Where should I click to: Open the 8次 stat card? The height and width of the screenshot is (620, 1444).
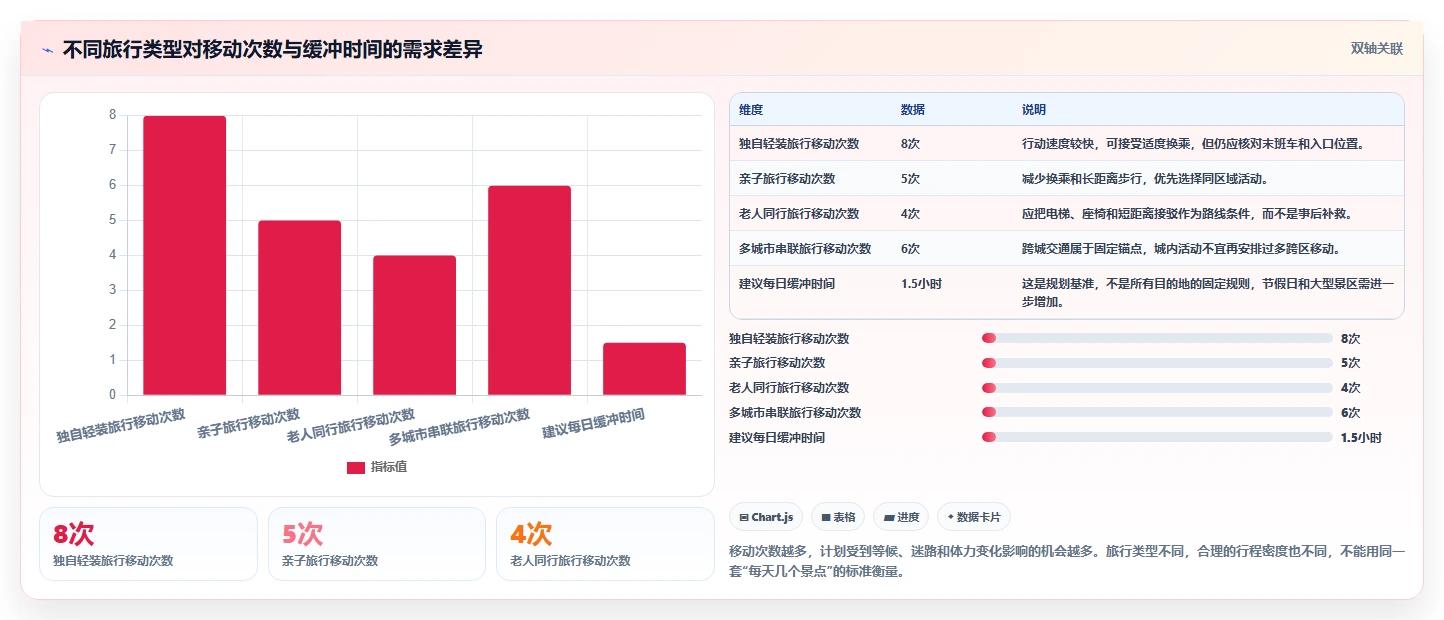(149, 543)
